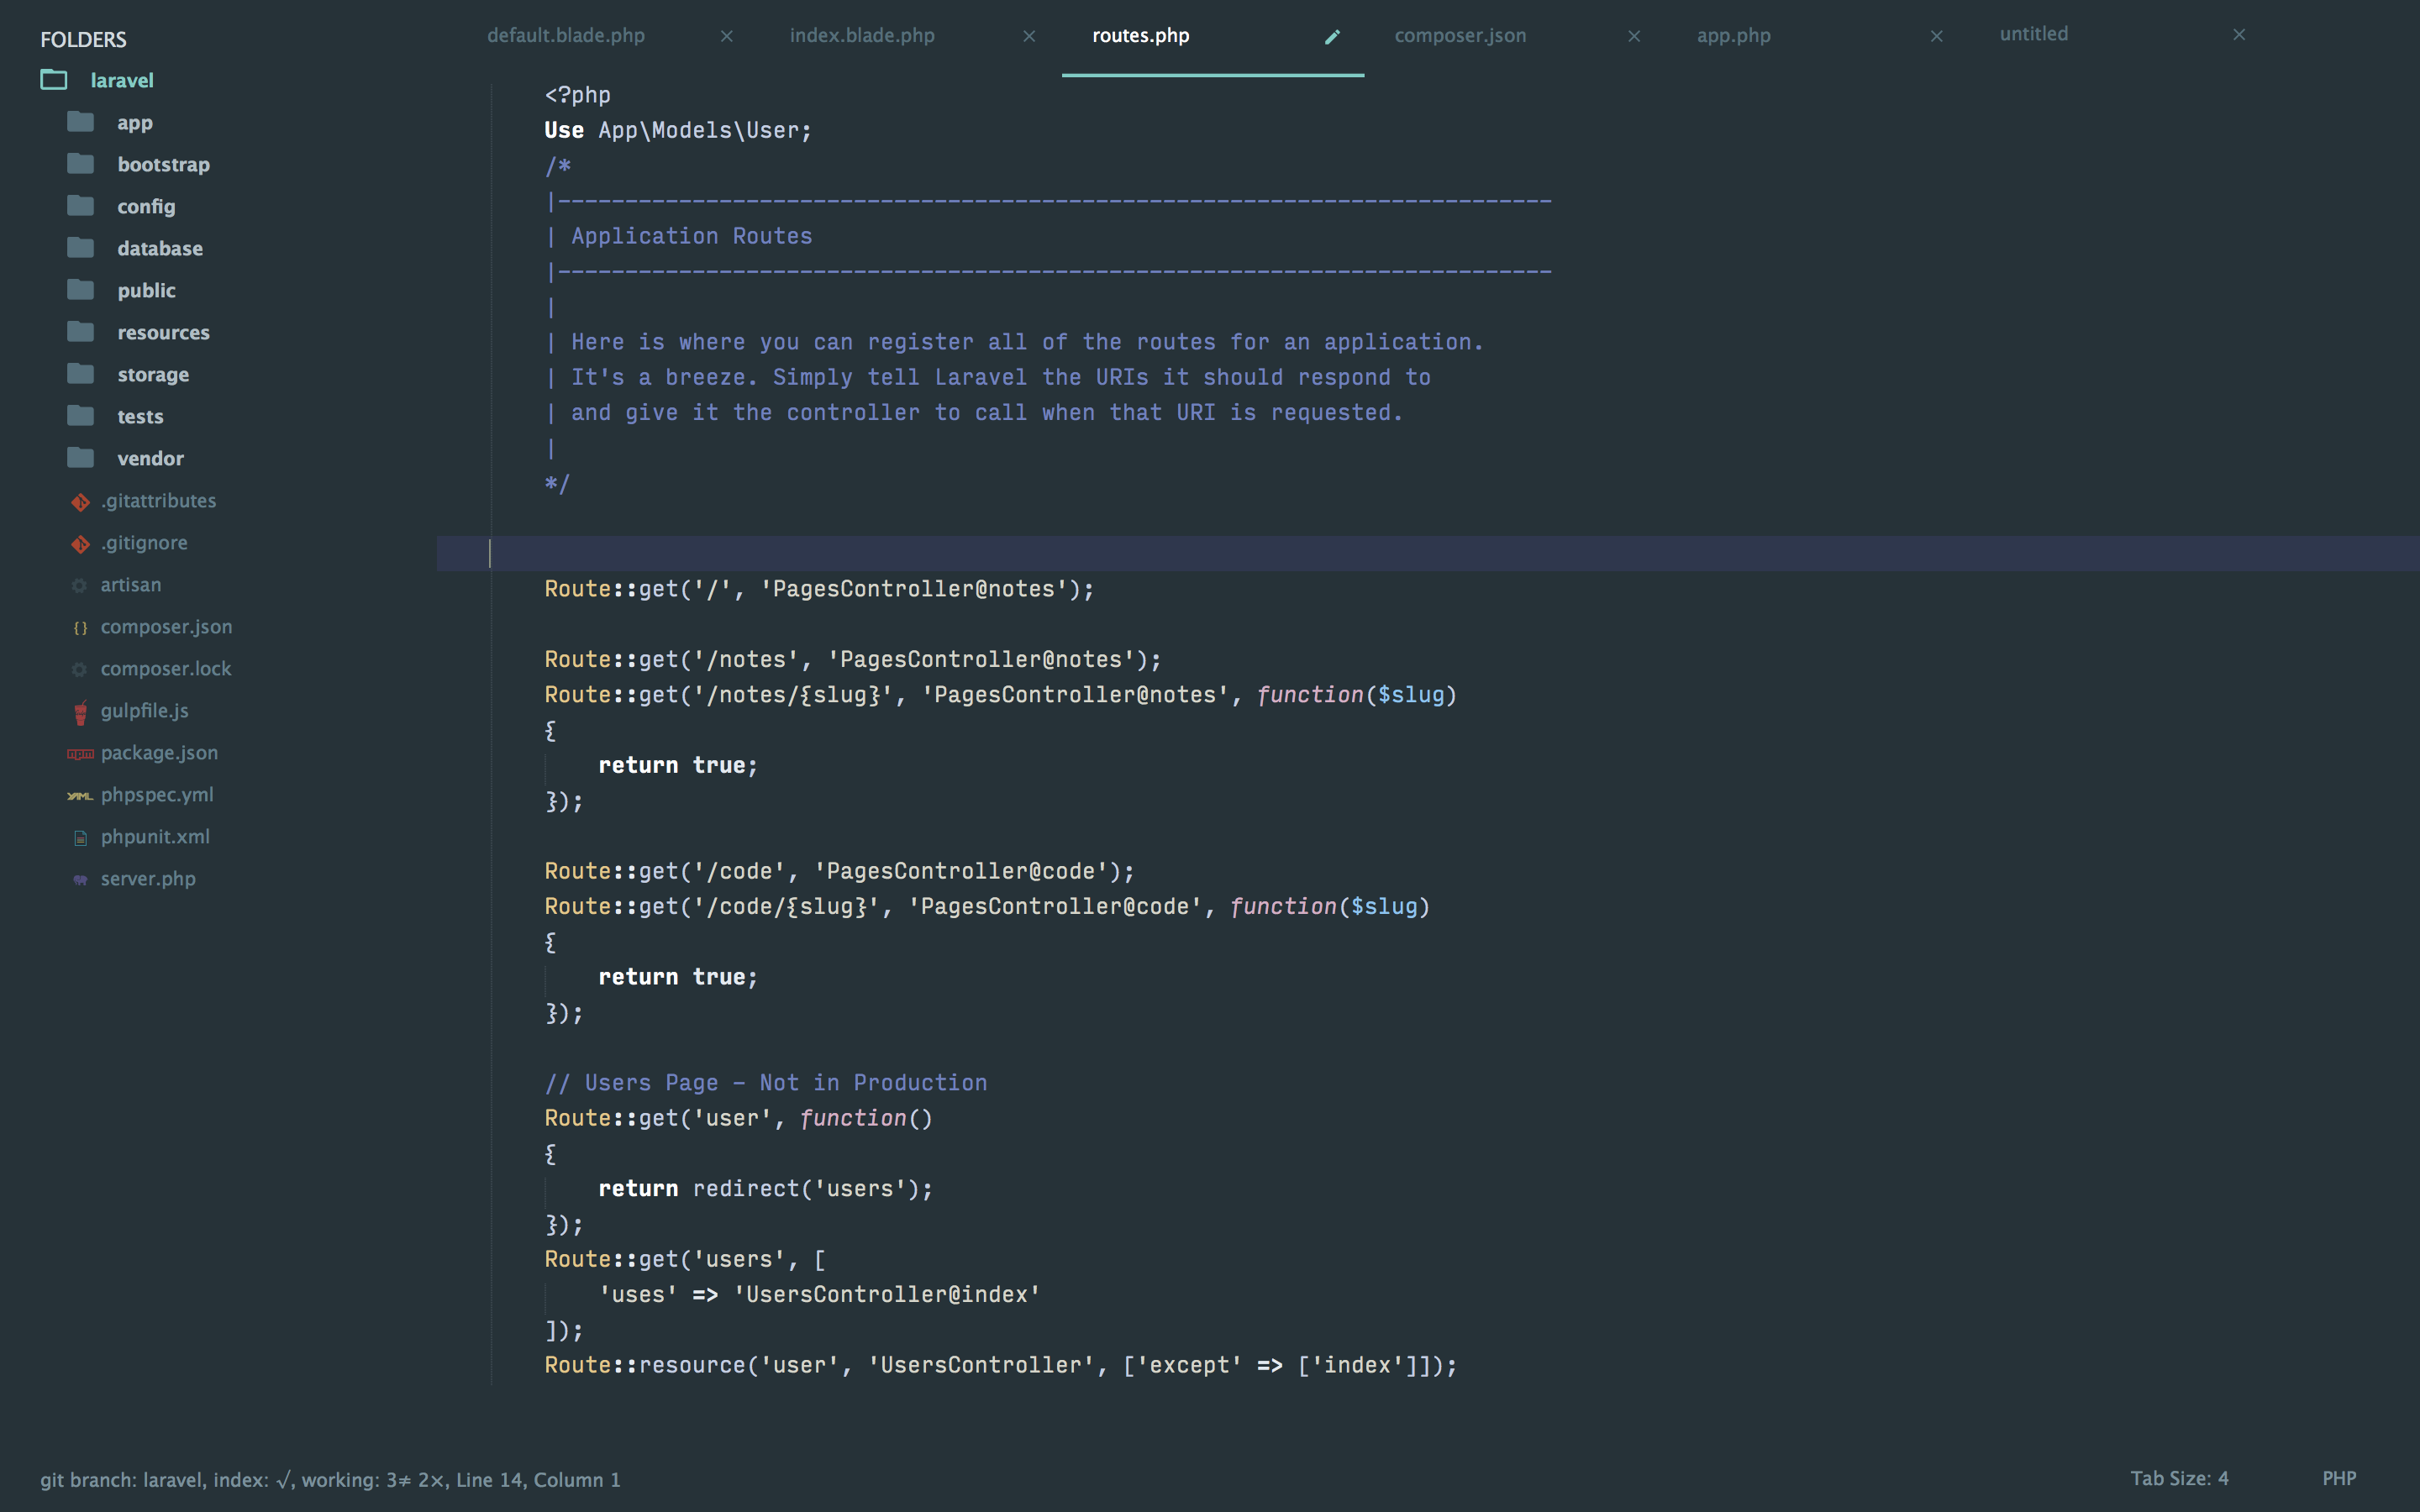
Task: Click the braces icon beside composer.json
Action: pos(80,627)
